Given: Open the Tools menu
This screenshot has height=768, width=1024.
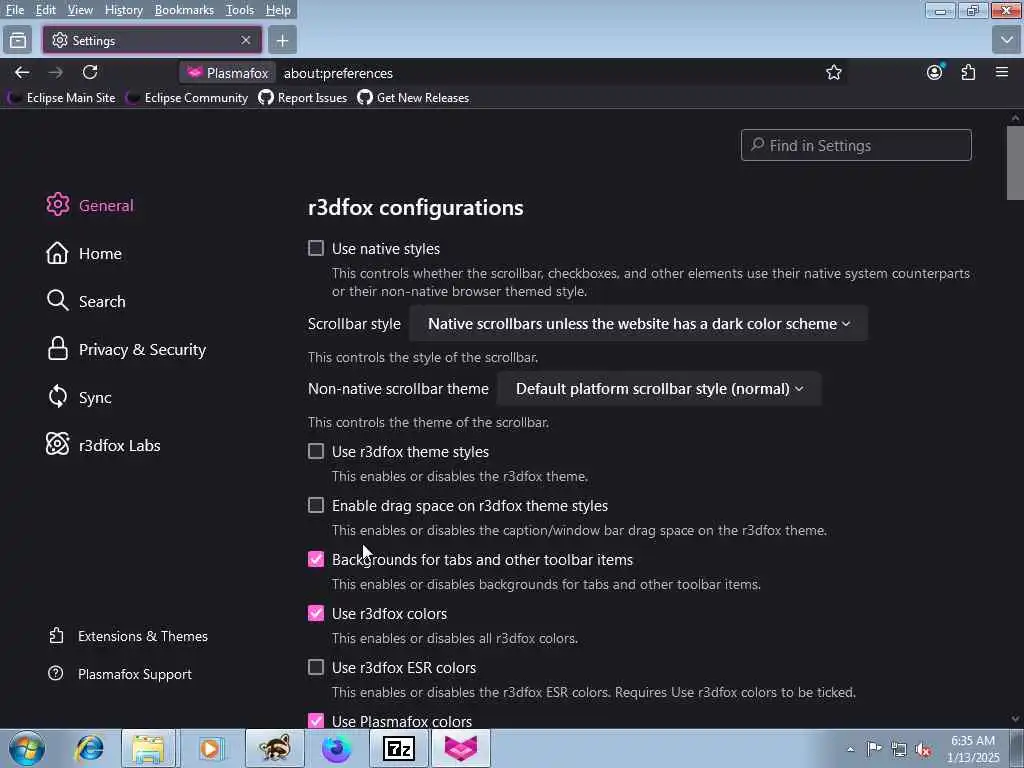Looking at the screenshot, I should point(240,10).
